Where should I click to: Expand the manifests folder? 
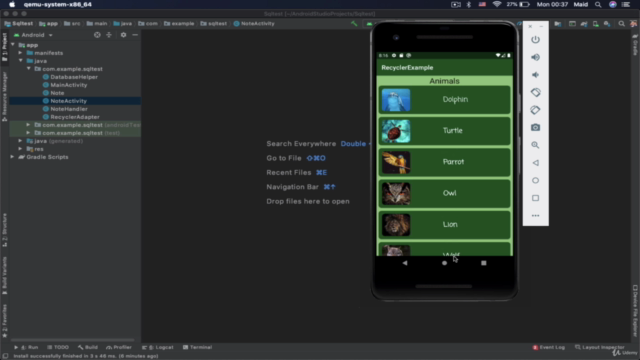point(20,53)
